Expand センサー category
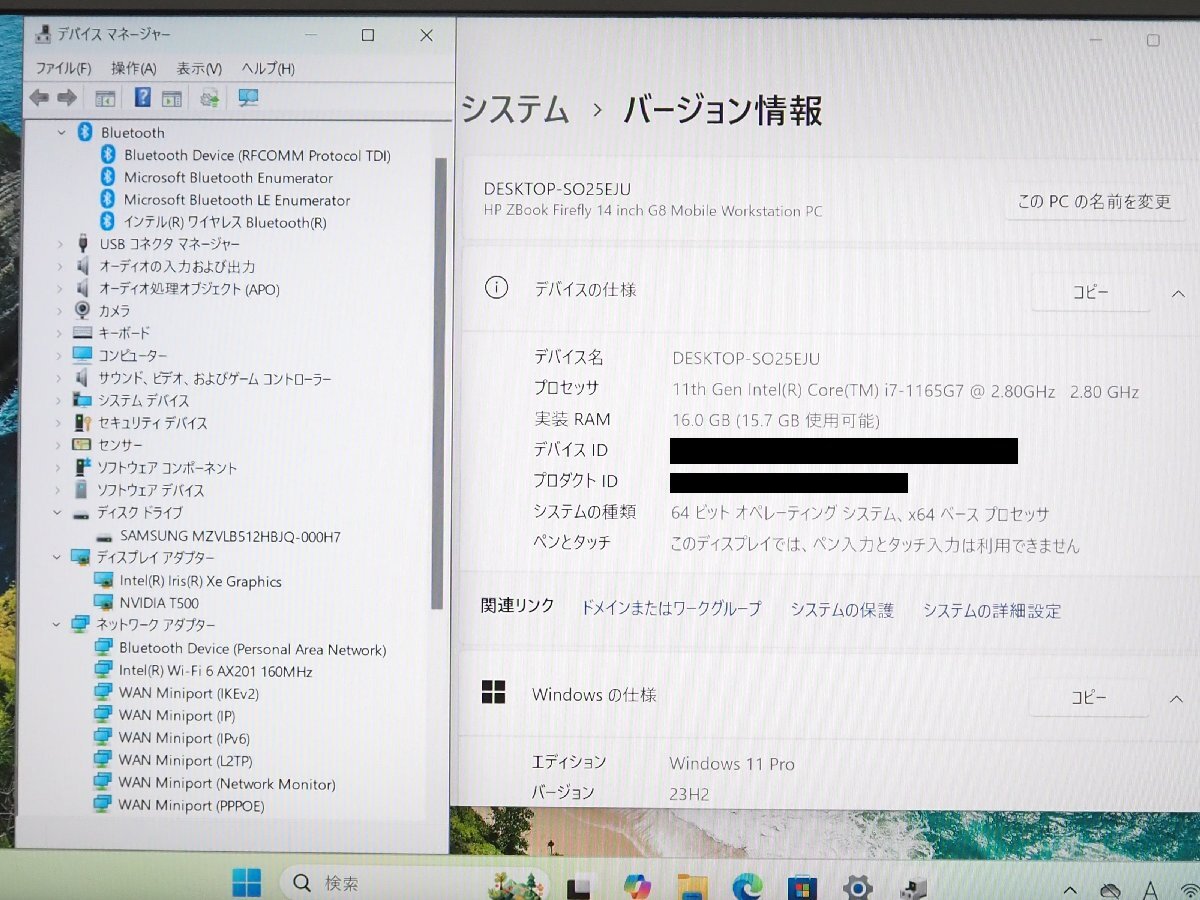 (59, 445)
